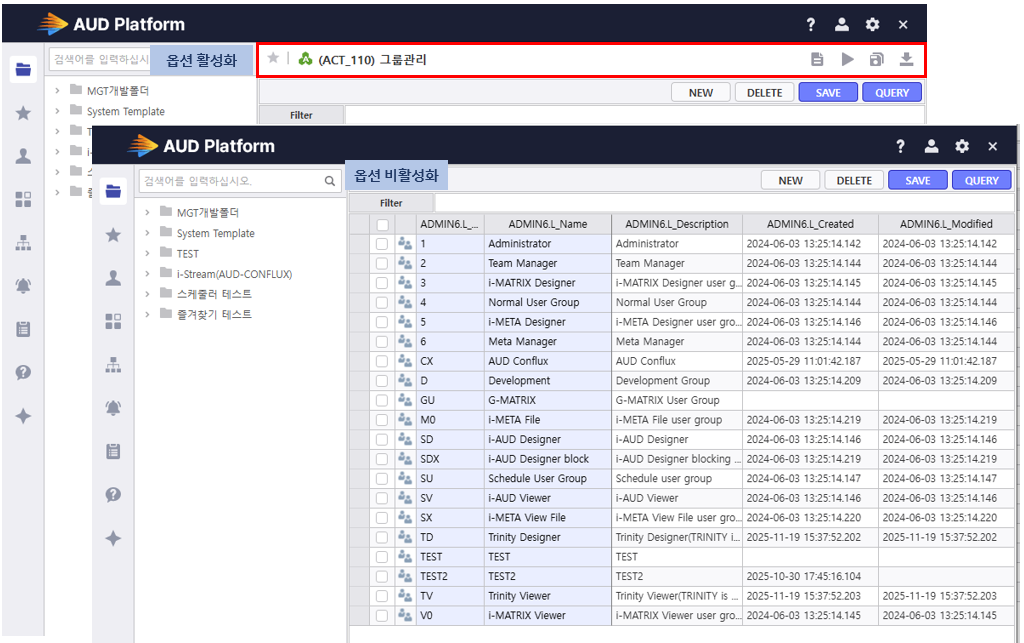Click the favorite star beside (ACT_110) 그룹관리
Screen dimensions: 1024x643
[273, 59]
